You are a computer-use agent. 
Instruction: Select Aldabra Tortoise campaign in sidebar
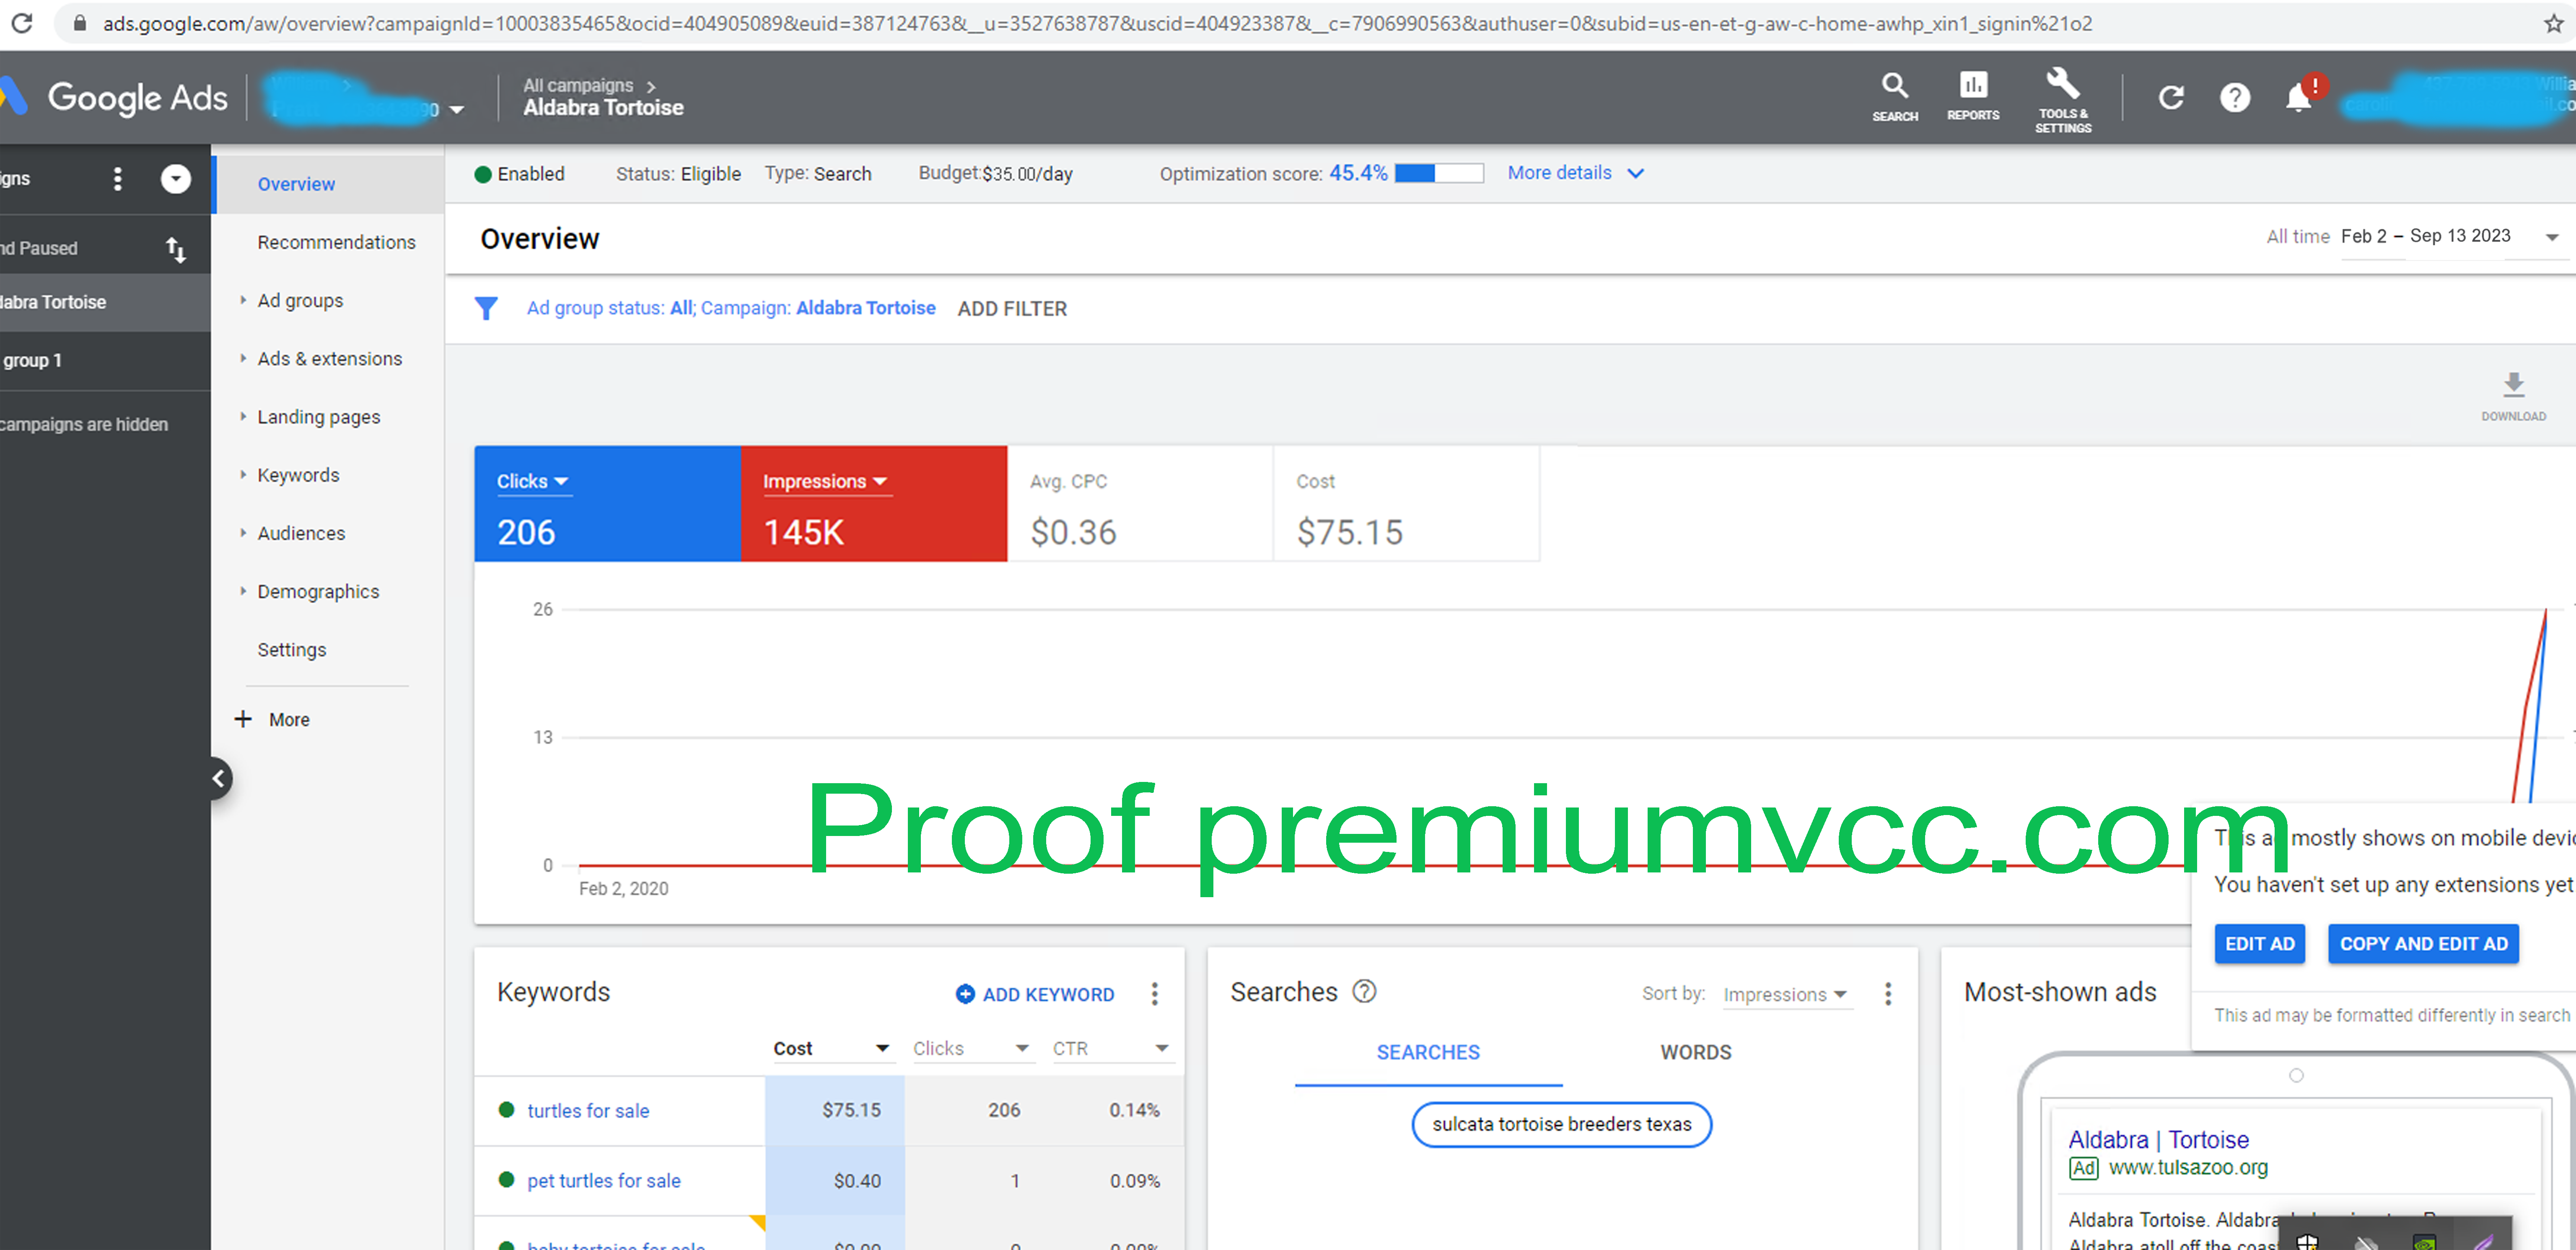[x=105, y=302]
